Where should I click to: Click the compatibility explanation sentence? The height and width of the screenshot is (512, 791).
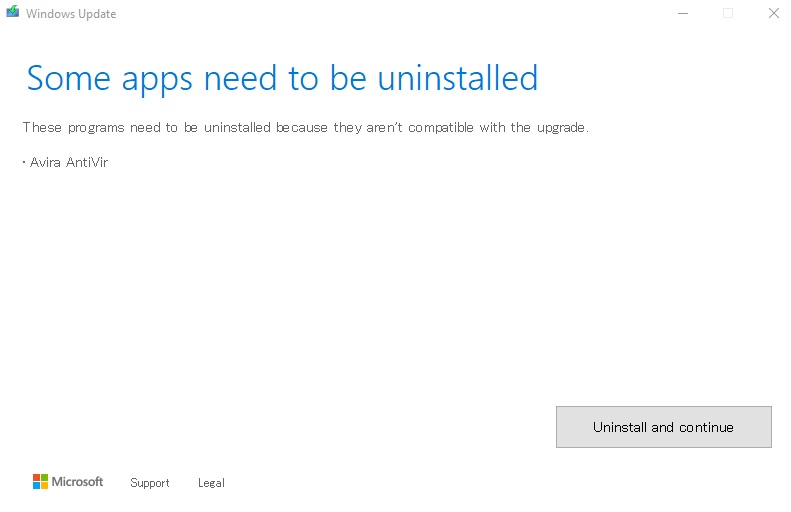(306, 128)
